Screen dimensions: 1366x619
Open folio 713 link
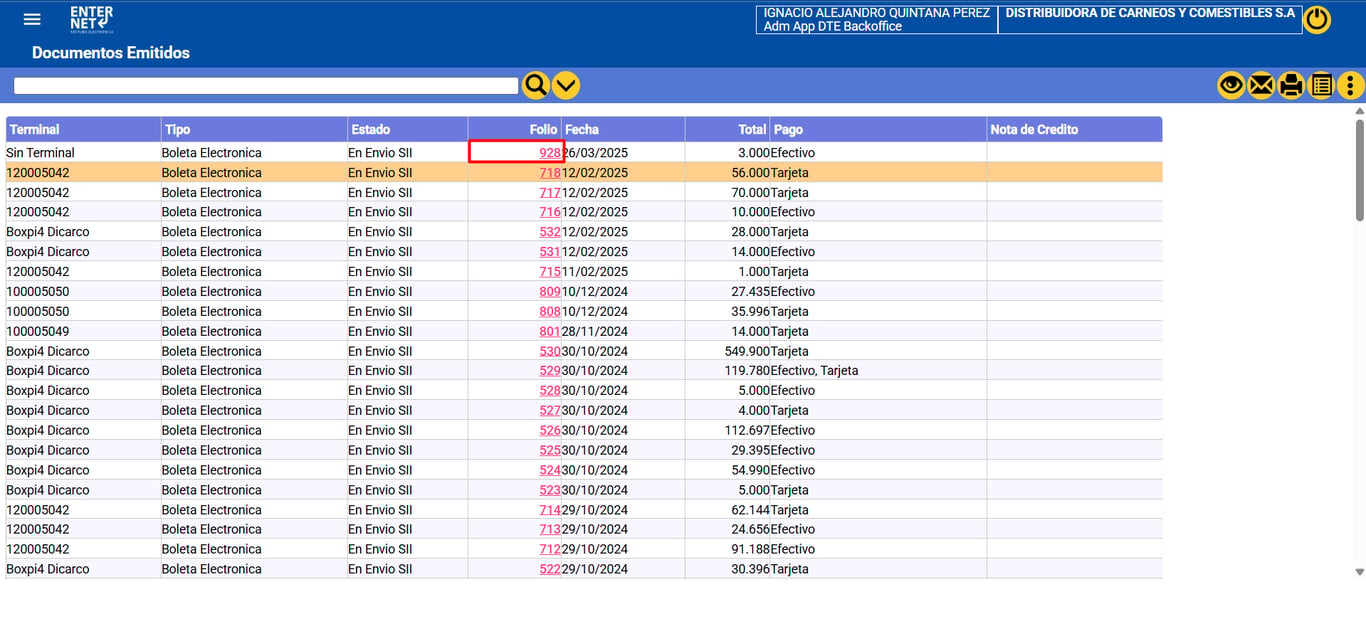(x=550, y=530)
